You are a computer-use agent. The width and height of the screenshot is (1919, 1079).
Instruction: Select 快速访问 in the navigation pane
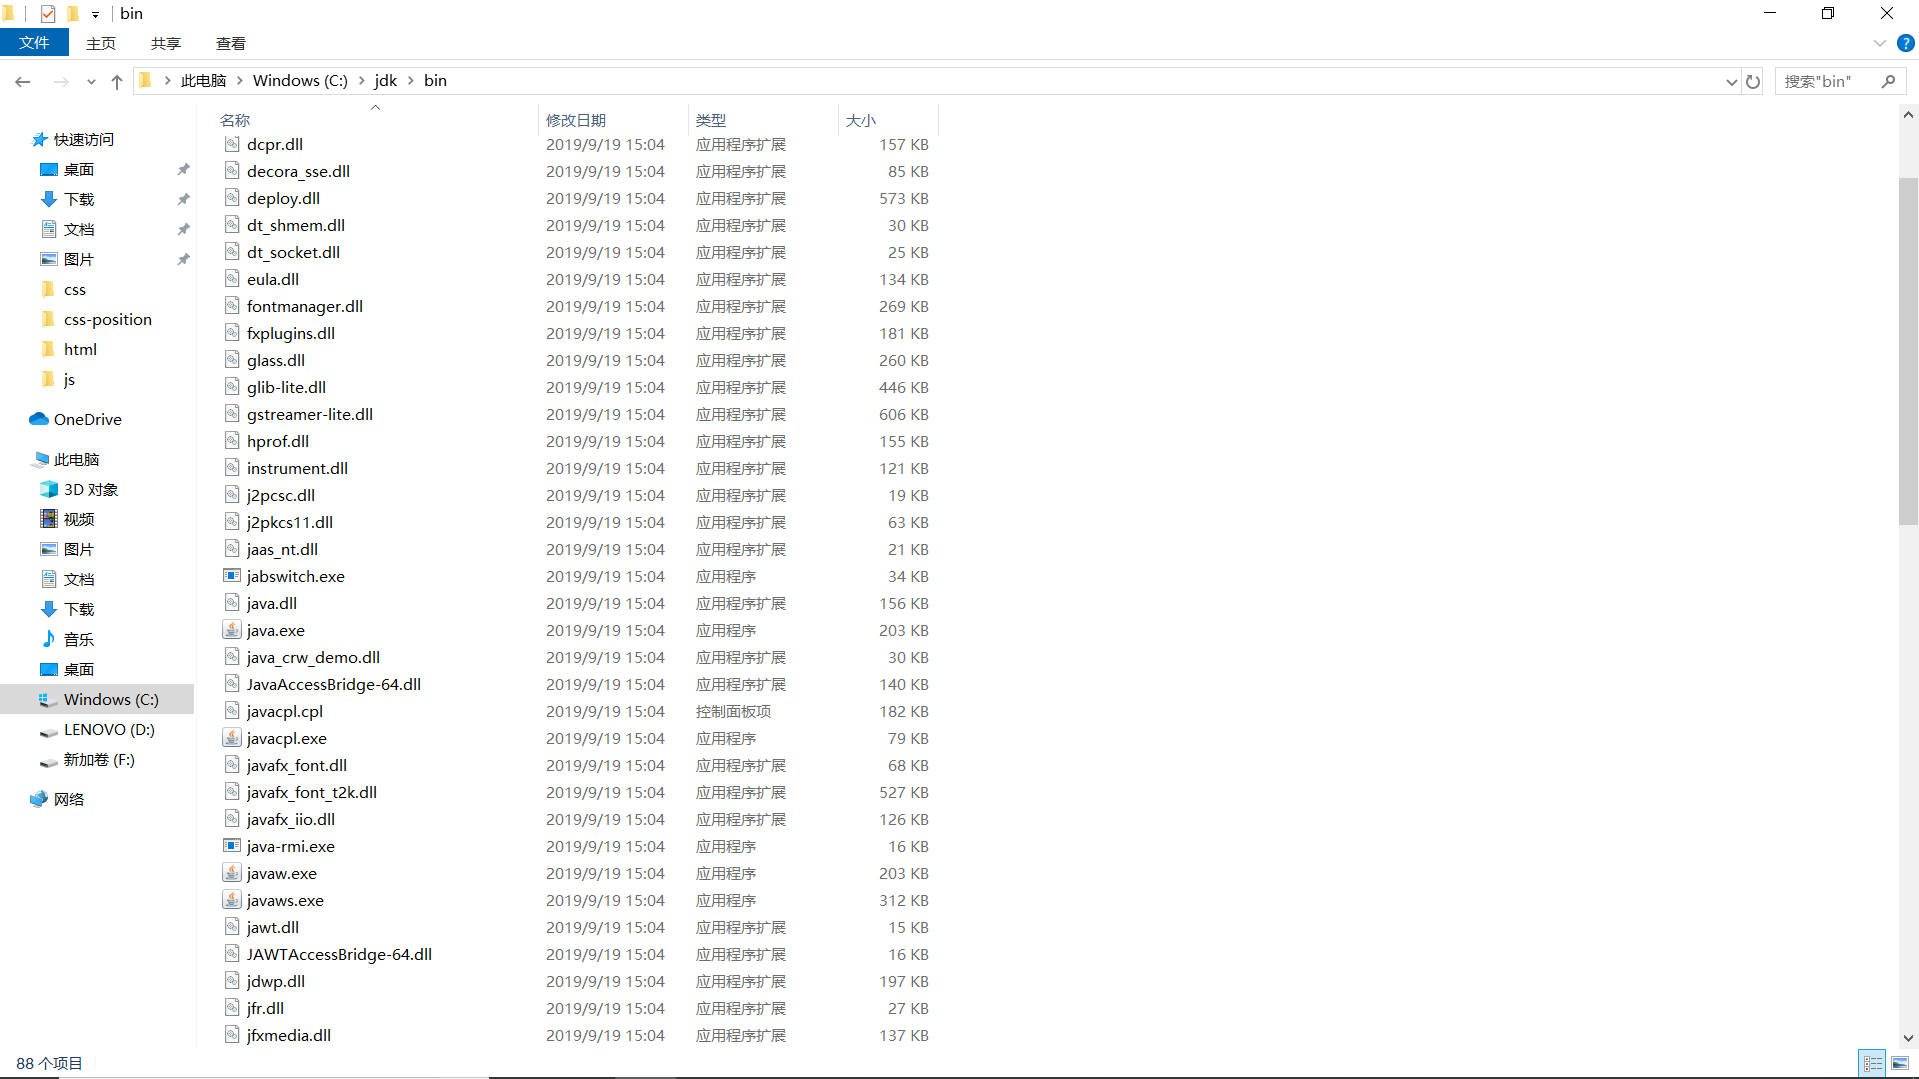(84, 139)
